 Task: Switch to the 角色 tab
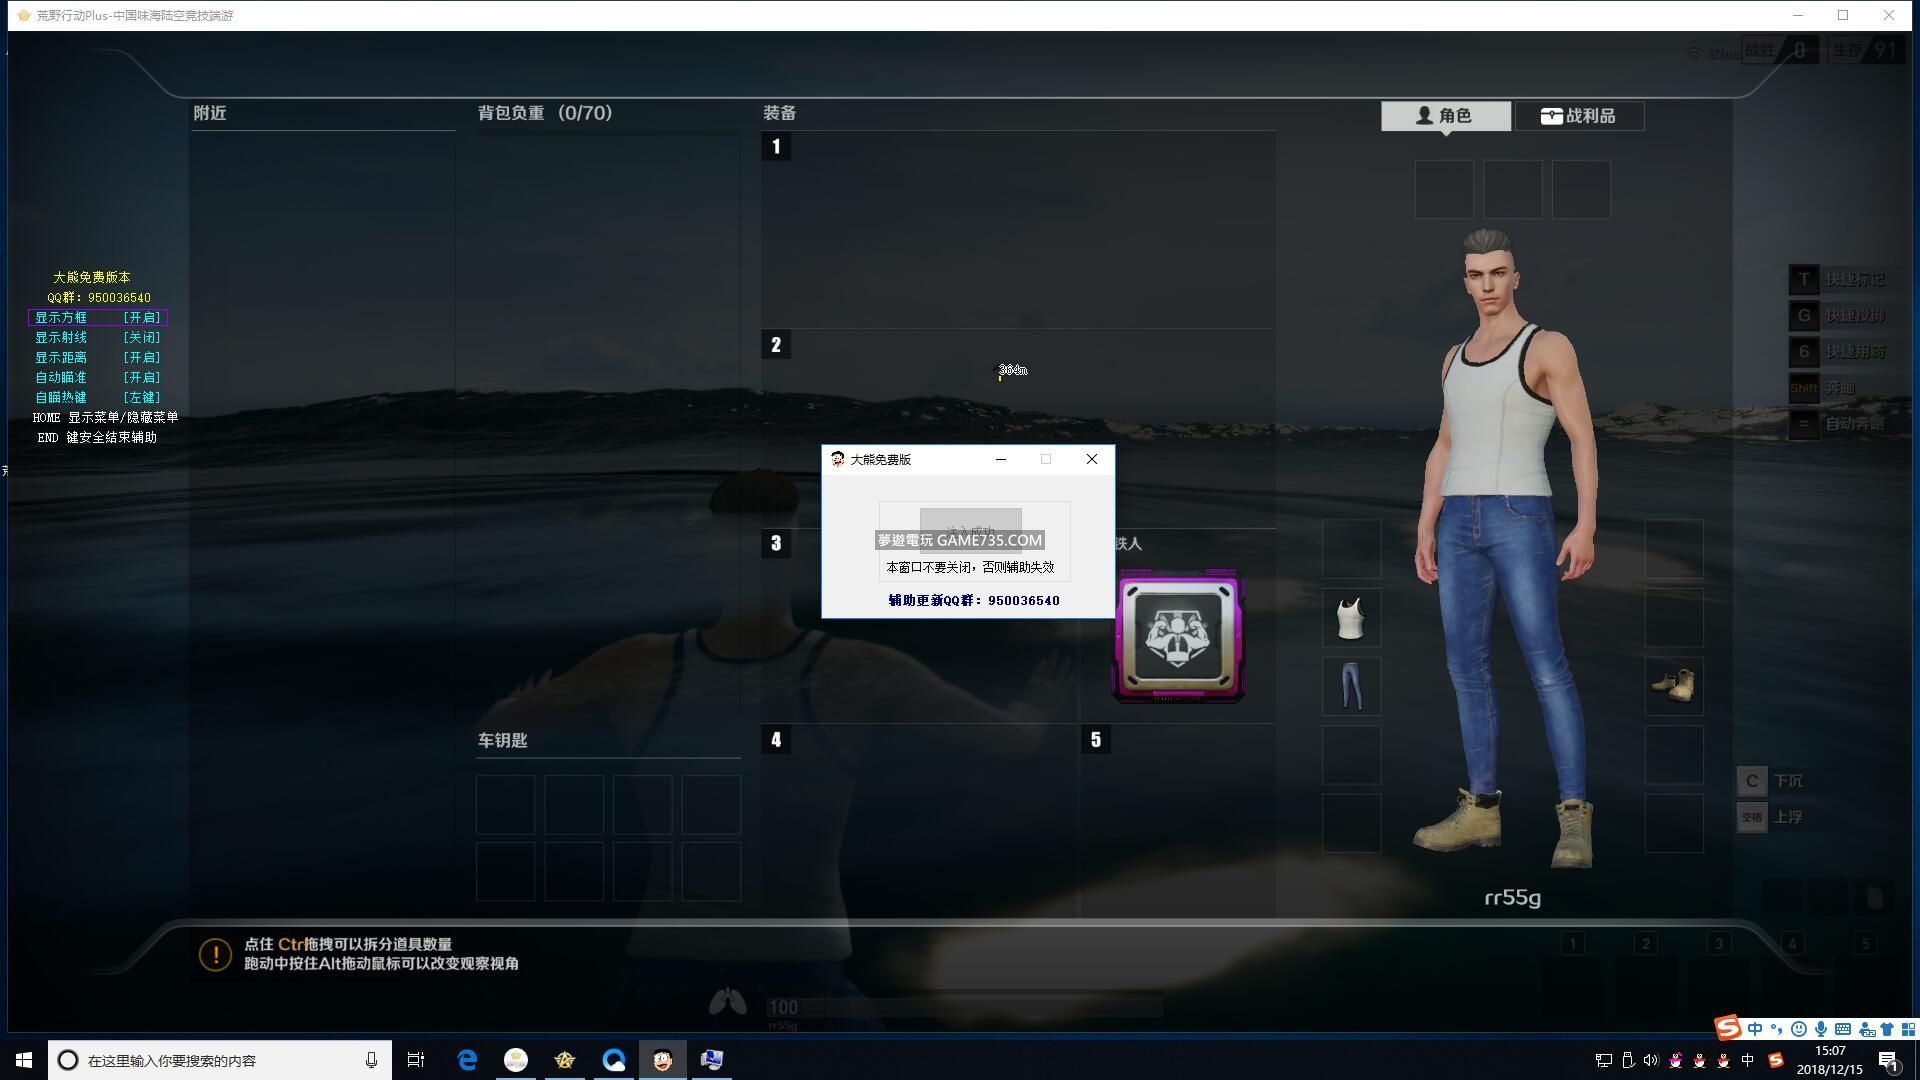(1445, 116)
